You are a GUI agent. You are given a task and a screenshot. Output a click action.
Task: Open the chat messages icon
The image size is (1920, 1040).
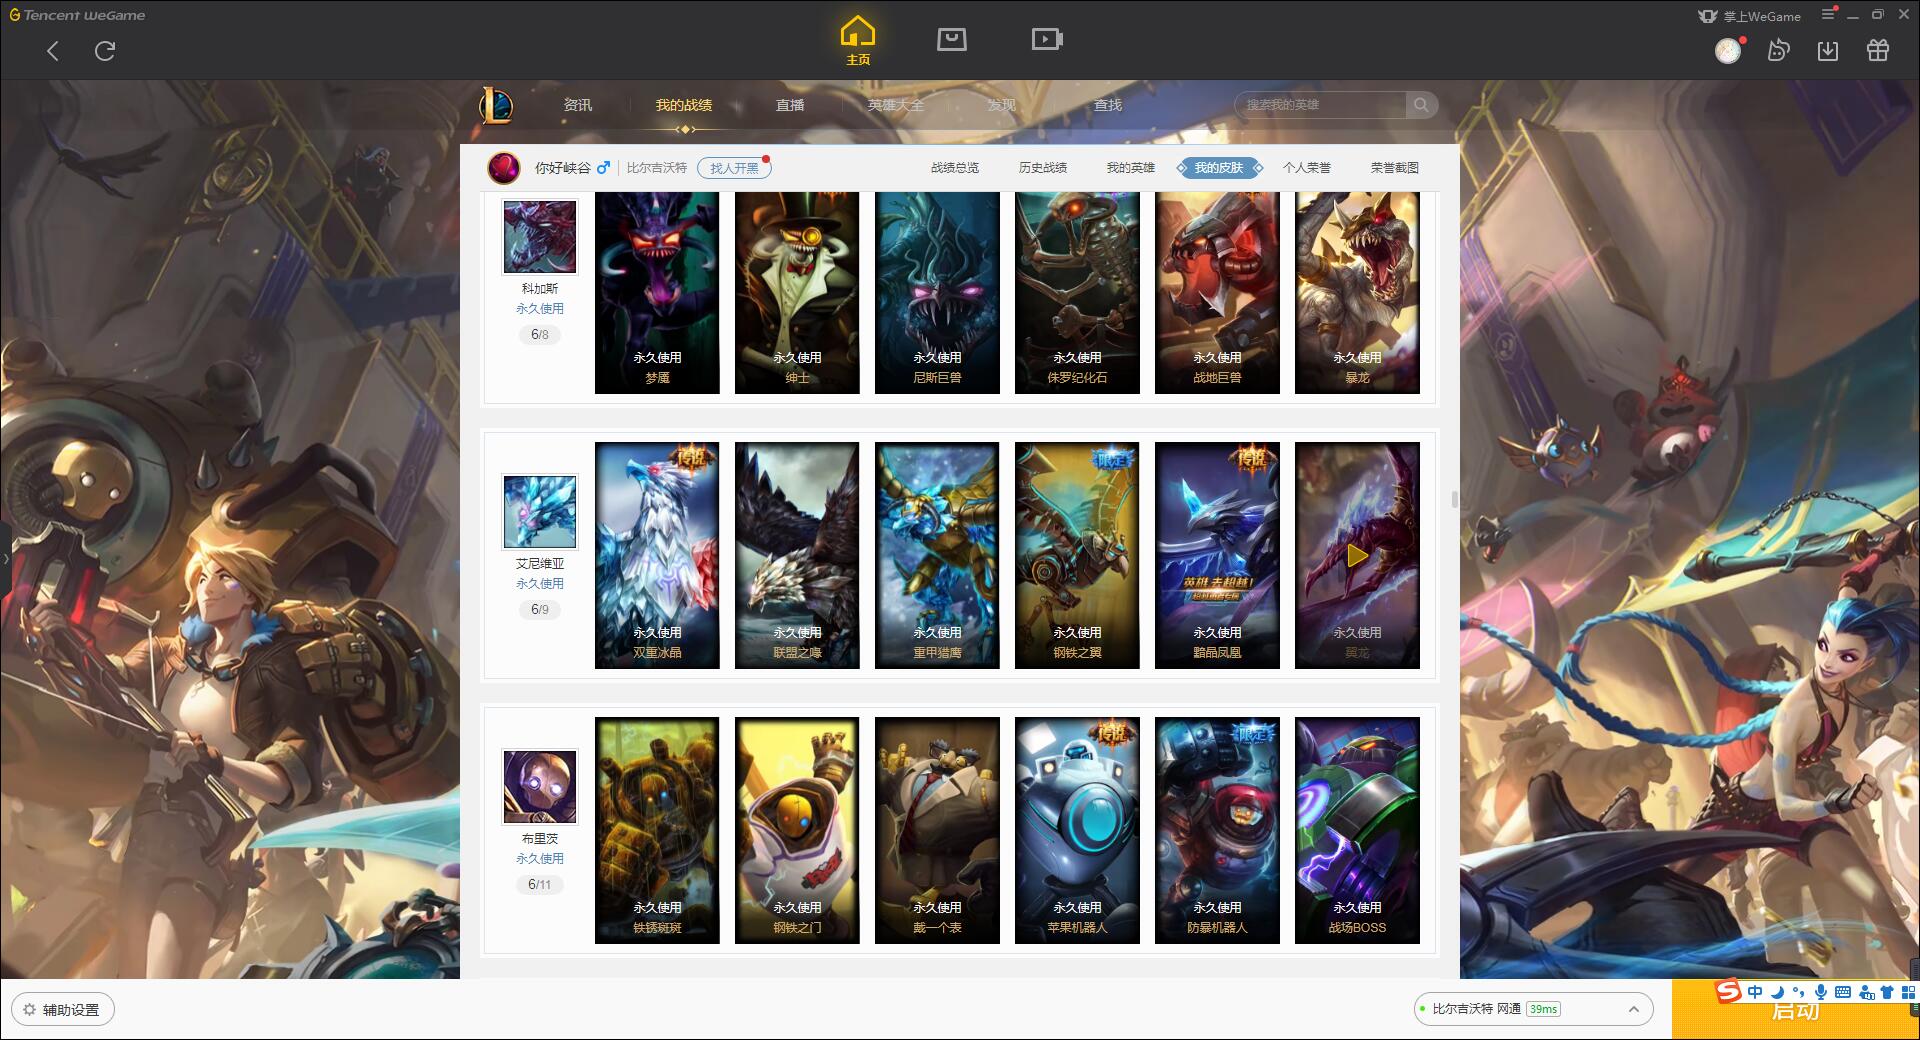click(1778, 50)
